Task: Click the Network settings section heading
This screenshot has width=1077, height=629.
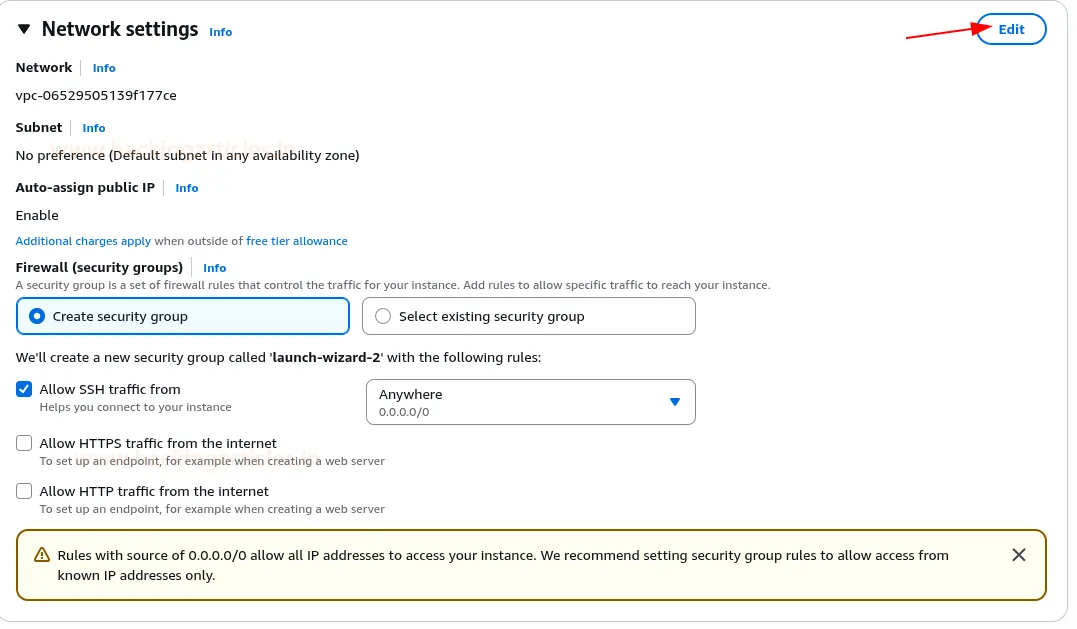Action: tap(120, 29)
